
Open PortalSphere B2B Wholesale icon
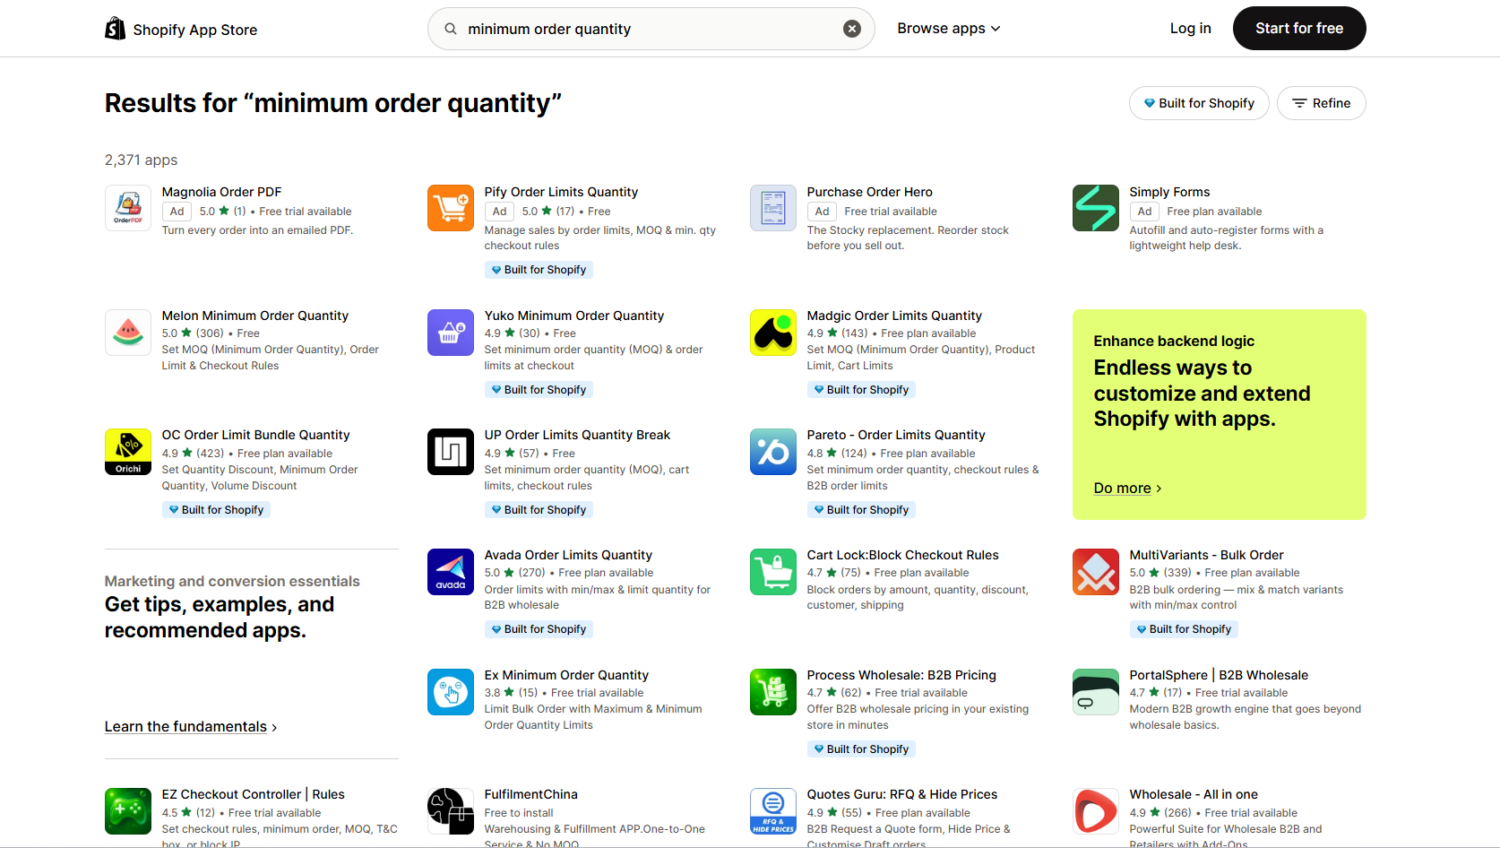pos(1095,692)
